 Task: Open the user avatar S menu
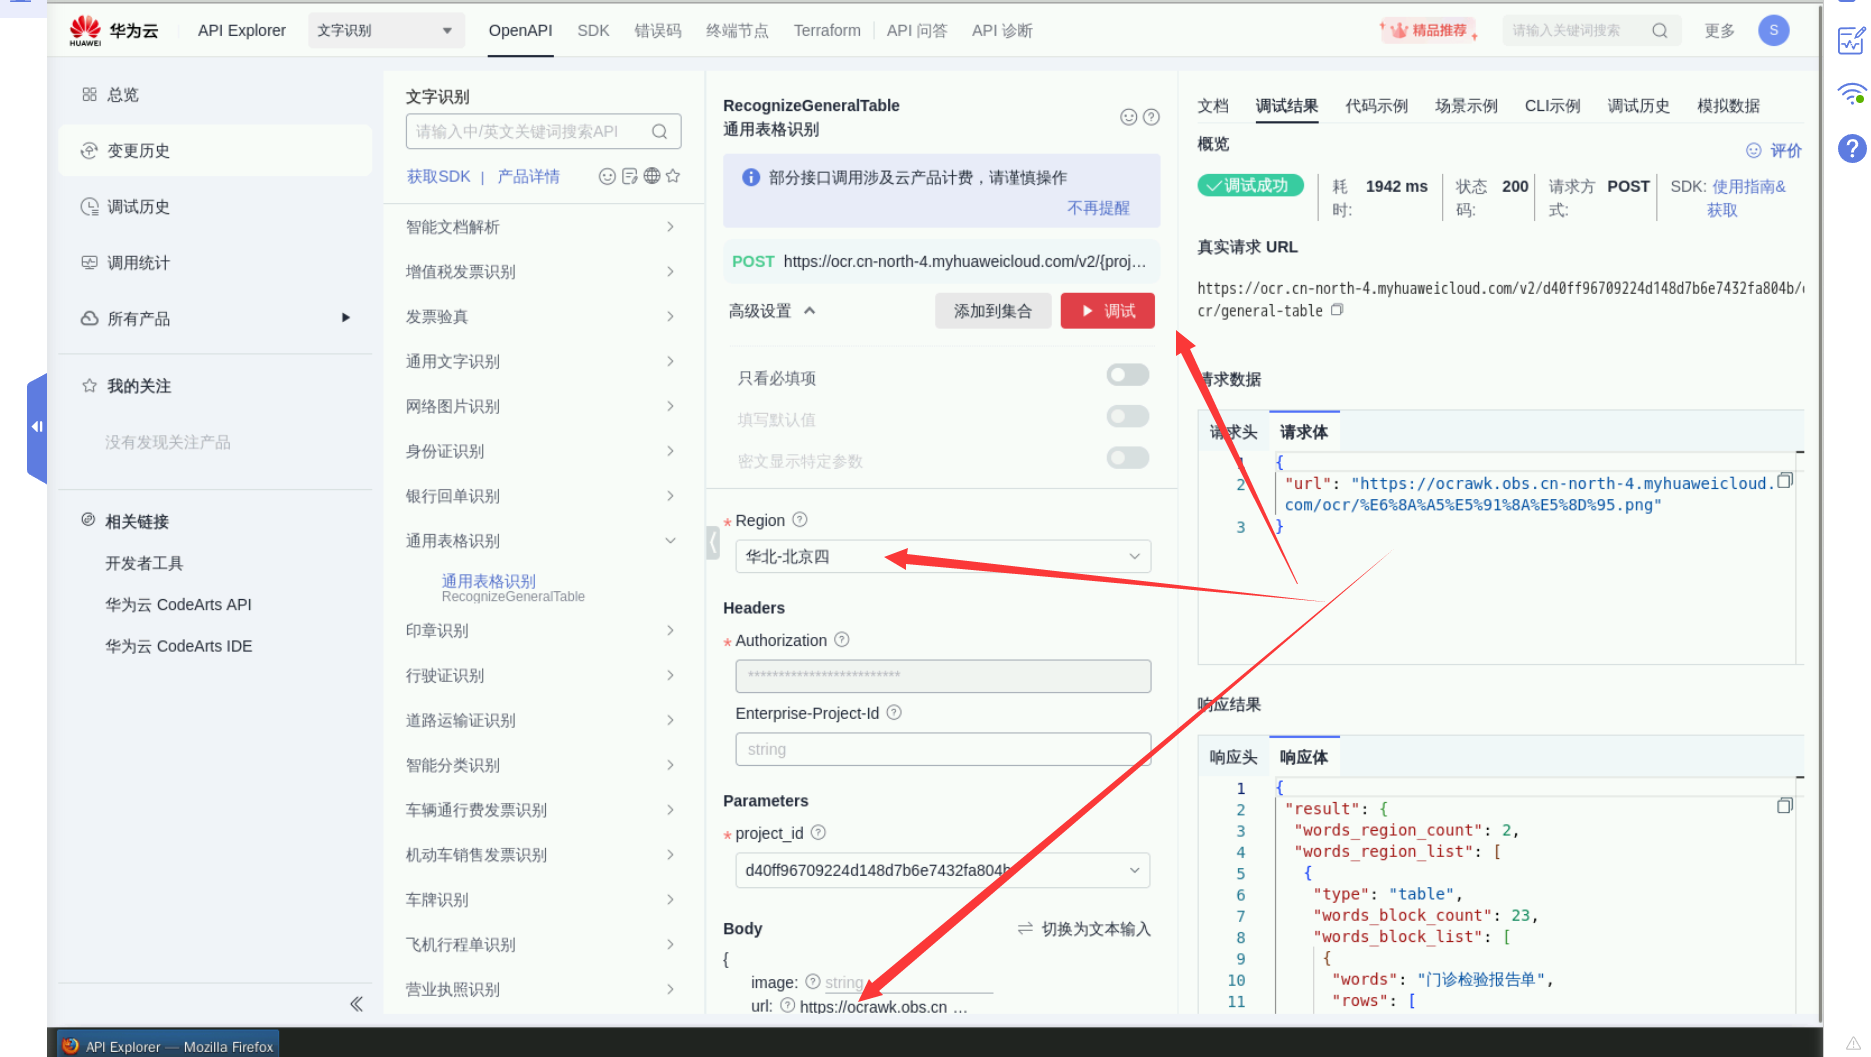coord(1773,30)
